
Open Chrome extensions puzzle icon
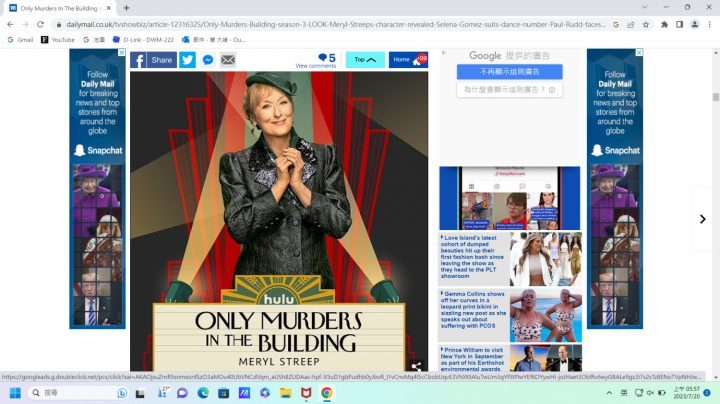[664, 24]
